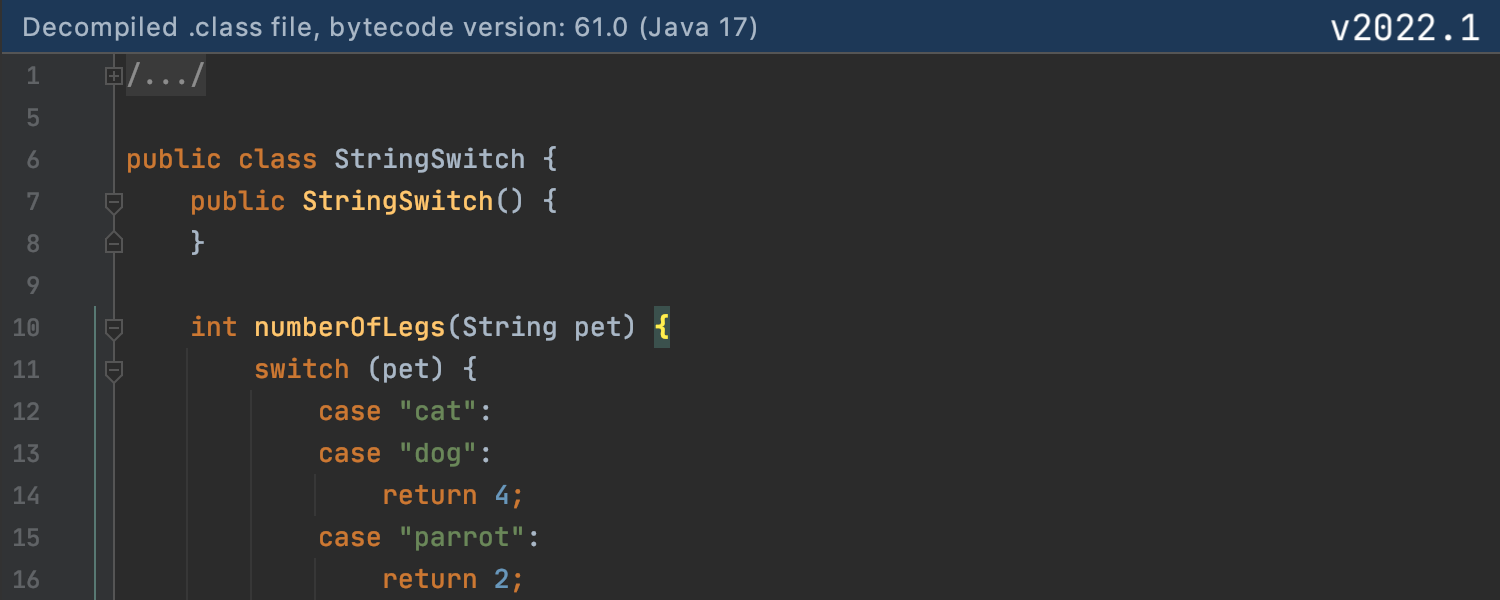The width and height of the screenshot is (1500, 600).
Task: Click the highlighted opening brace after numberOfLegs
Action: [x=661, y=328]
